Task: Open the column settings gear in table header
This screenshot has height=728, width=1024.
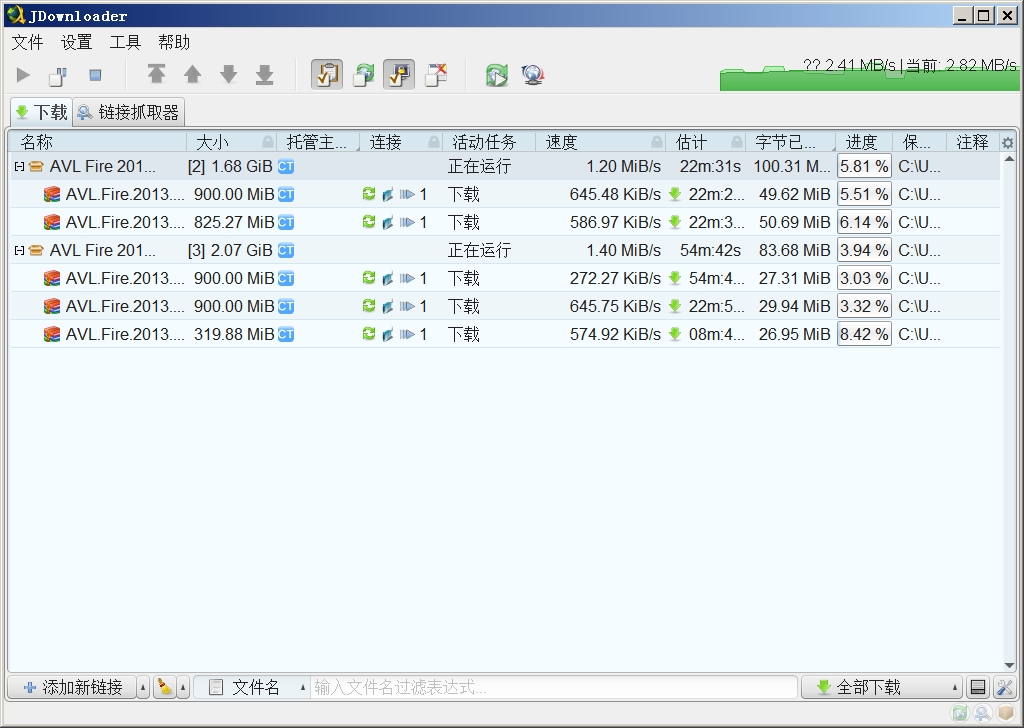Action: coord(1008,142)
